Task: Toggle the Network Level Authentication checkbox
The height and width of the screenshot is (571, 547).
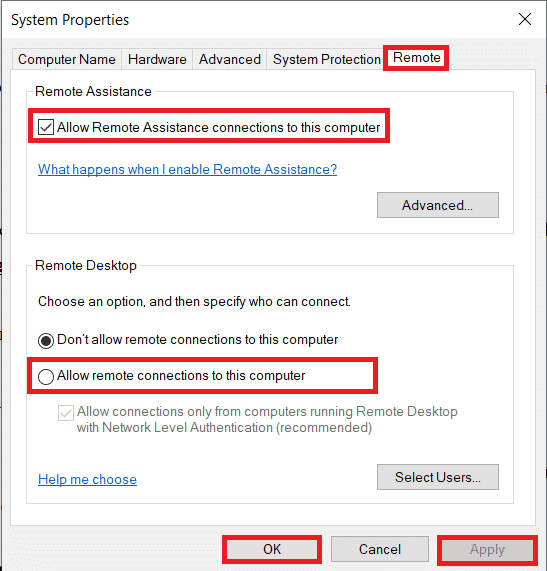Action: click(66, 413)
